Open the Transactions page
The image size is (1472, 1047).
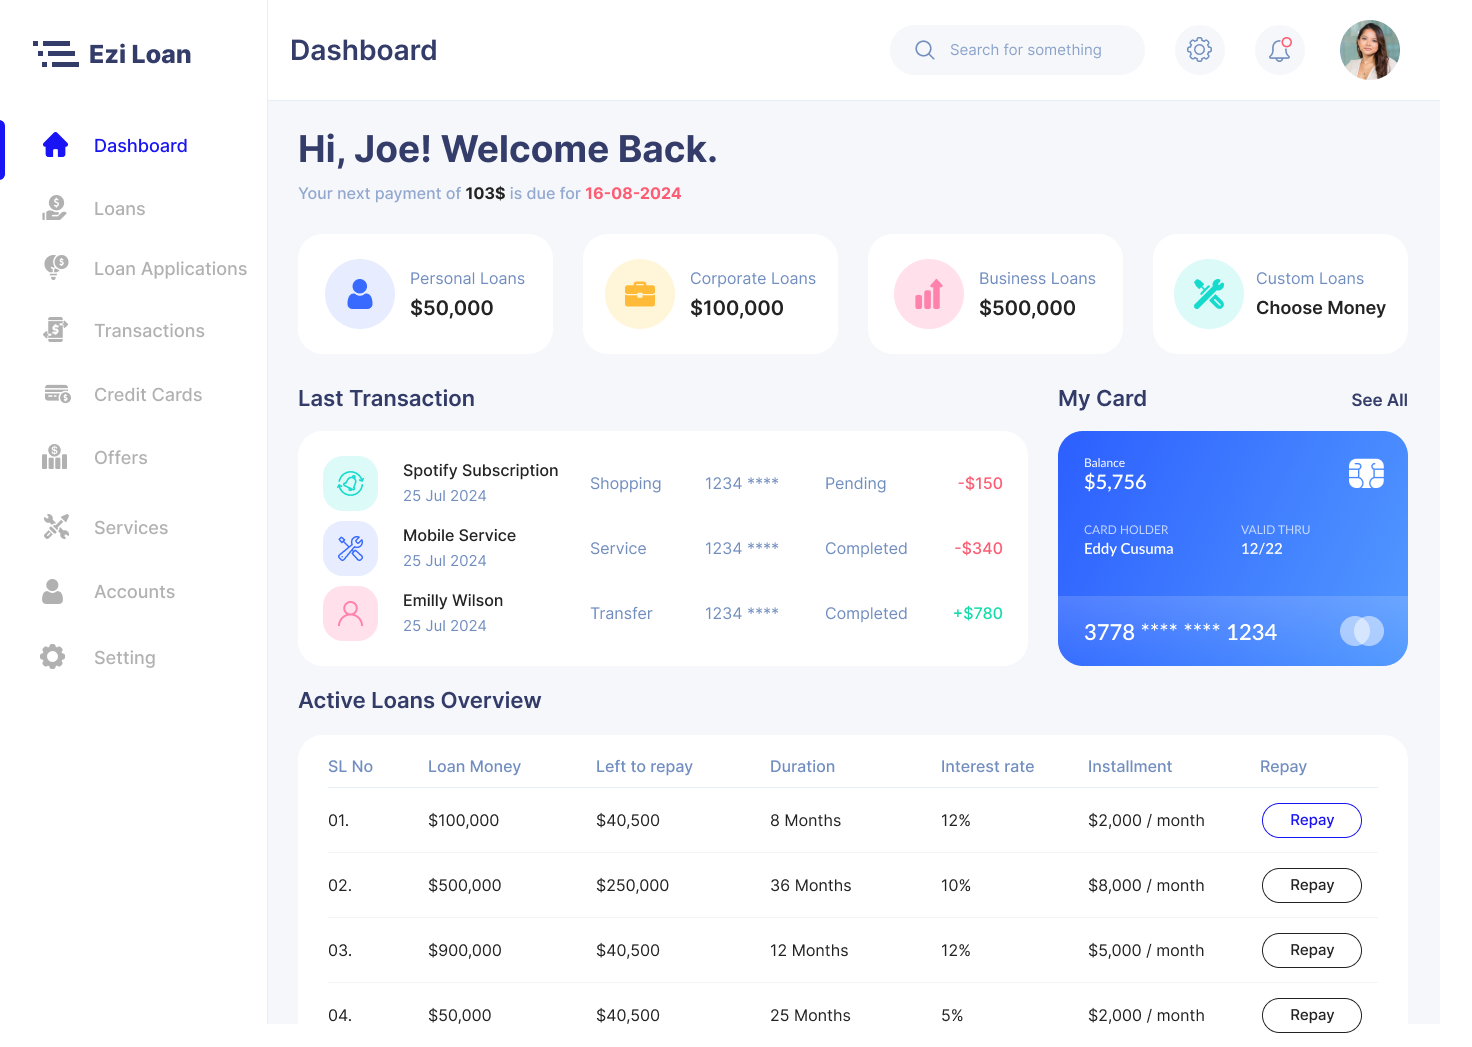(x=148, y=330)
